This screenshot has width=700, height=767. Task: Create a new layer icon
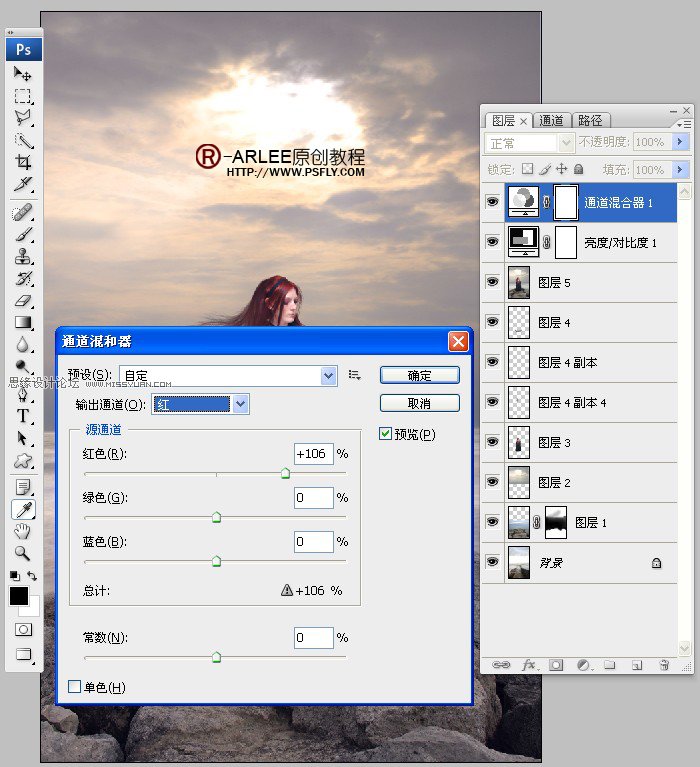click(636, 665)
